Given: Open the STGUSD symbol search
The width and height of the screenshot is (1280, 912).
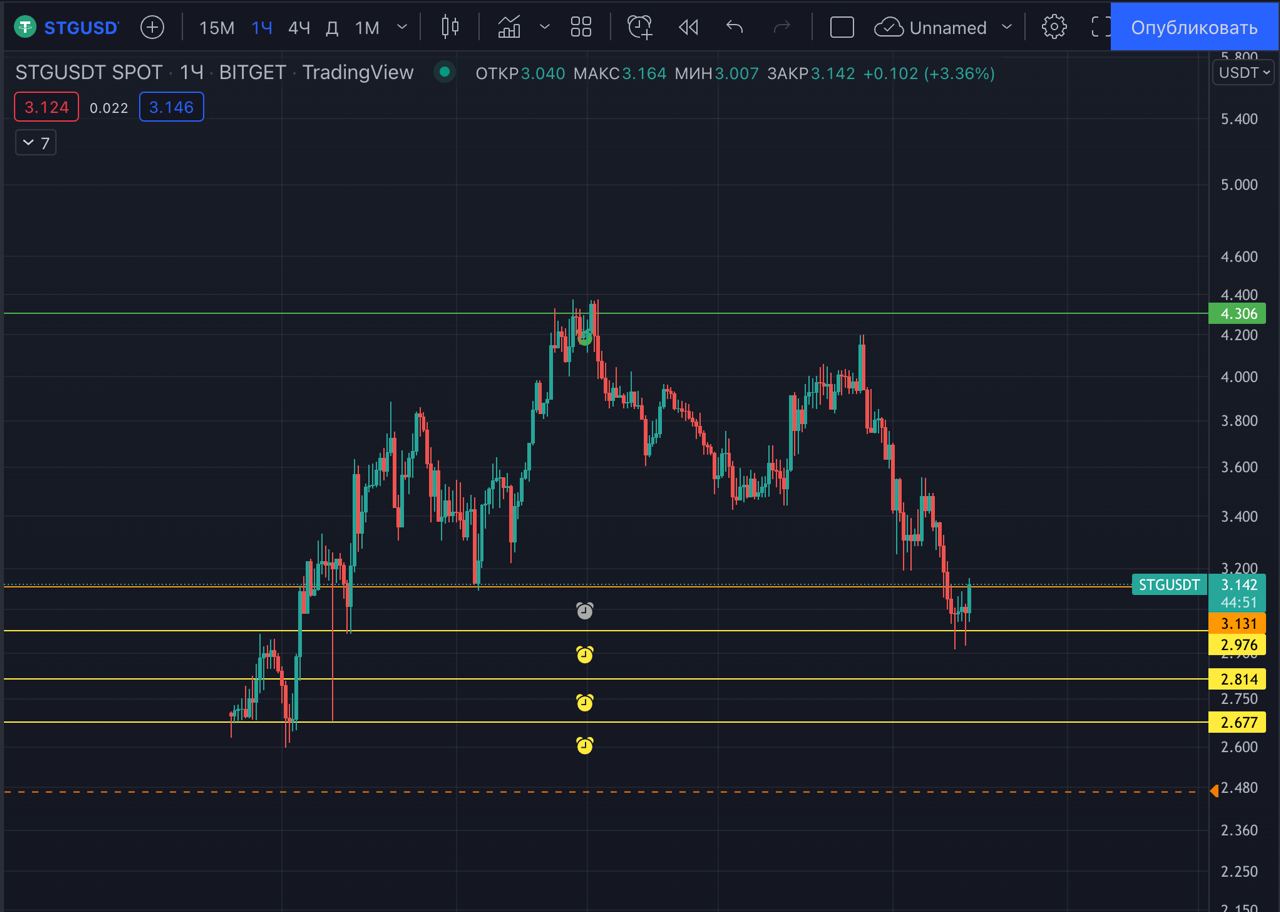Looking at the screenshot, I should tap(67, 27).
